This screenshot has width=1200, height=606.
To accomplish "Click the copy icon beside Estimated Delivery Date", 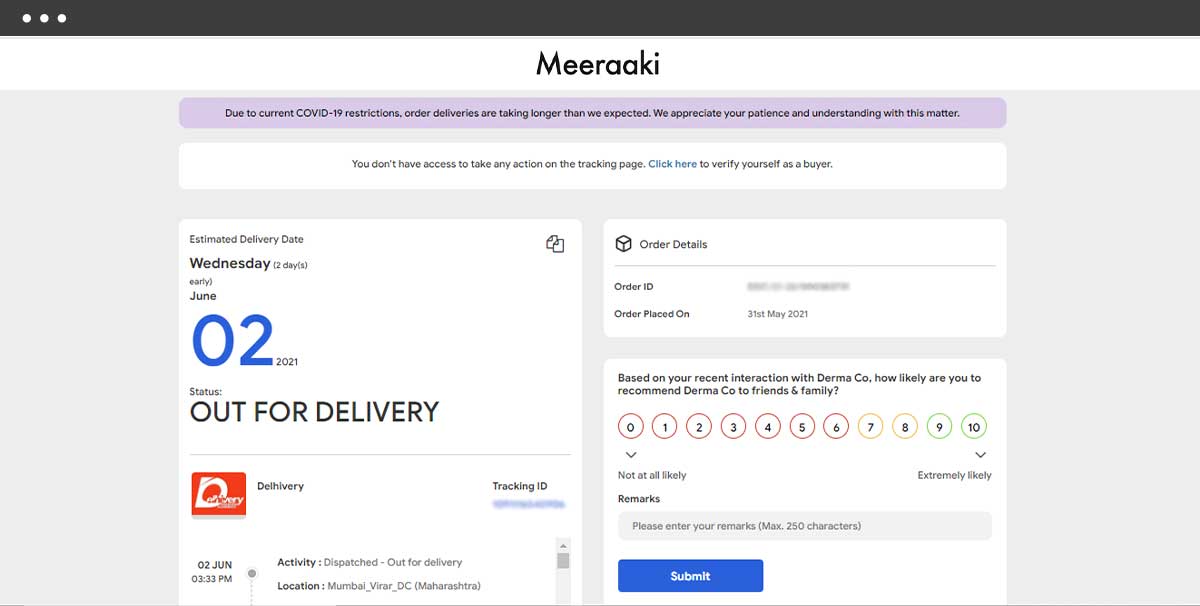I will pos(555,244).
